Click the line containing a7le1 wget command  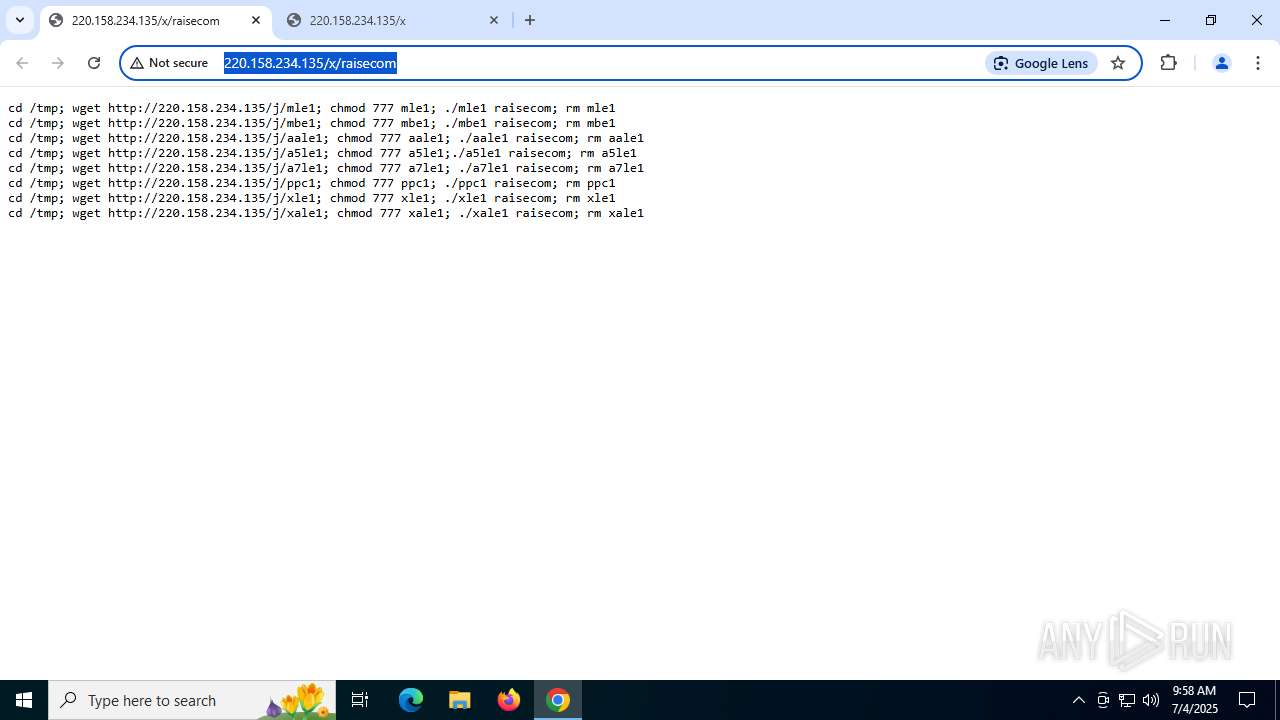pos(326,168)
